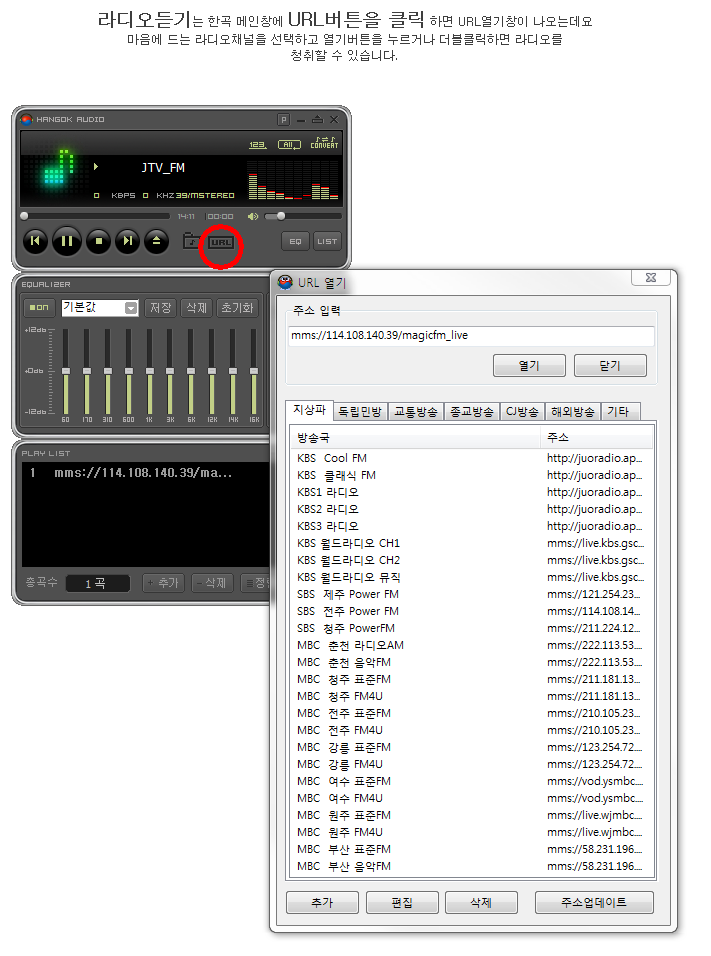The width and height of the screenshot is (711, 956).
Task: Select the SBS 청주 PowerFM row
Action: (x=472, y=629)
